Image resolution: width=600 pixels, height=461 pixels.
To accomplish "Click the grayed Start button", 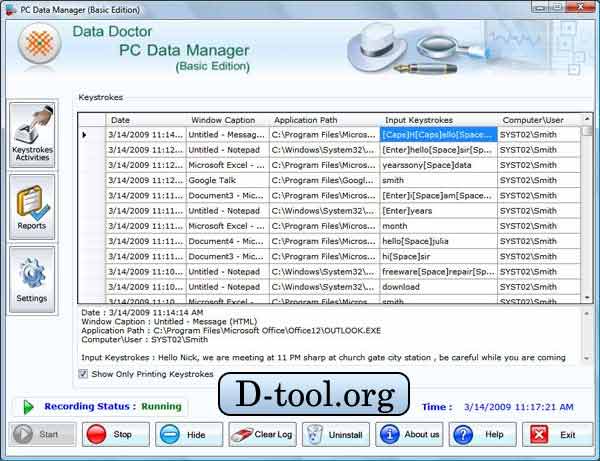I will point(42,435).
